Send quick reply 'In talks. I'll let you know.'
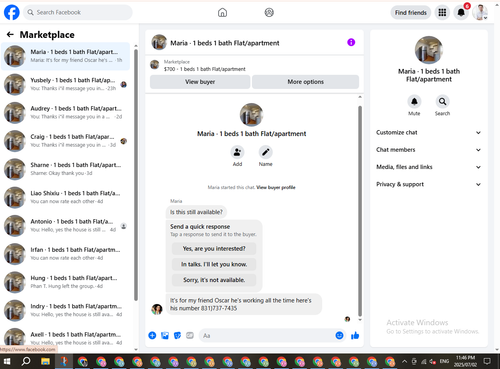Screen dimensions: 500x369 click(x=214, y=264)
